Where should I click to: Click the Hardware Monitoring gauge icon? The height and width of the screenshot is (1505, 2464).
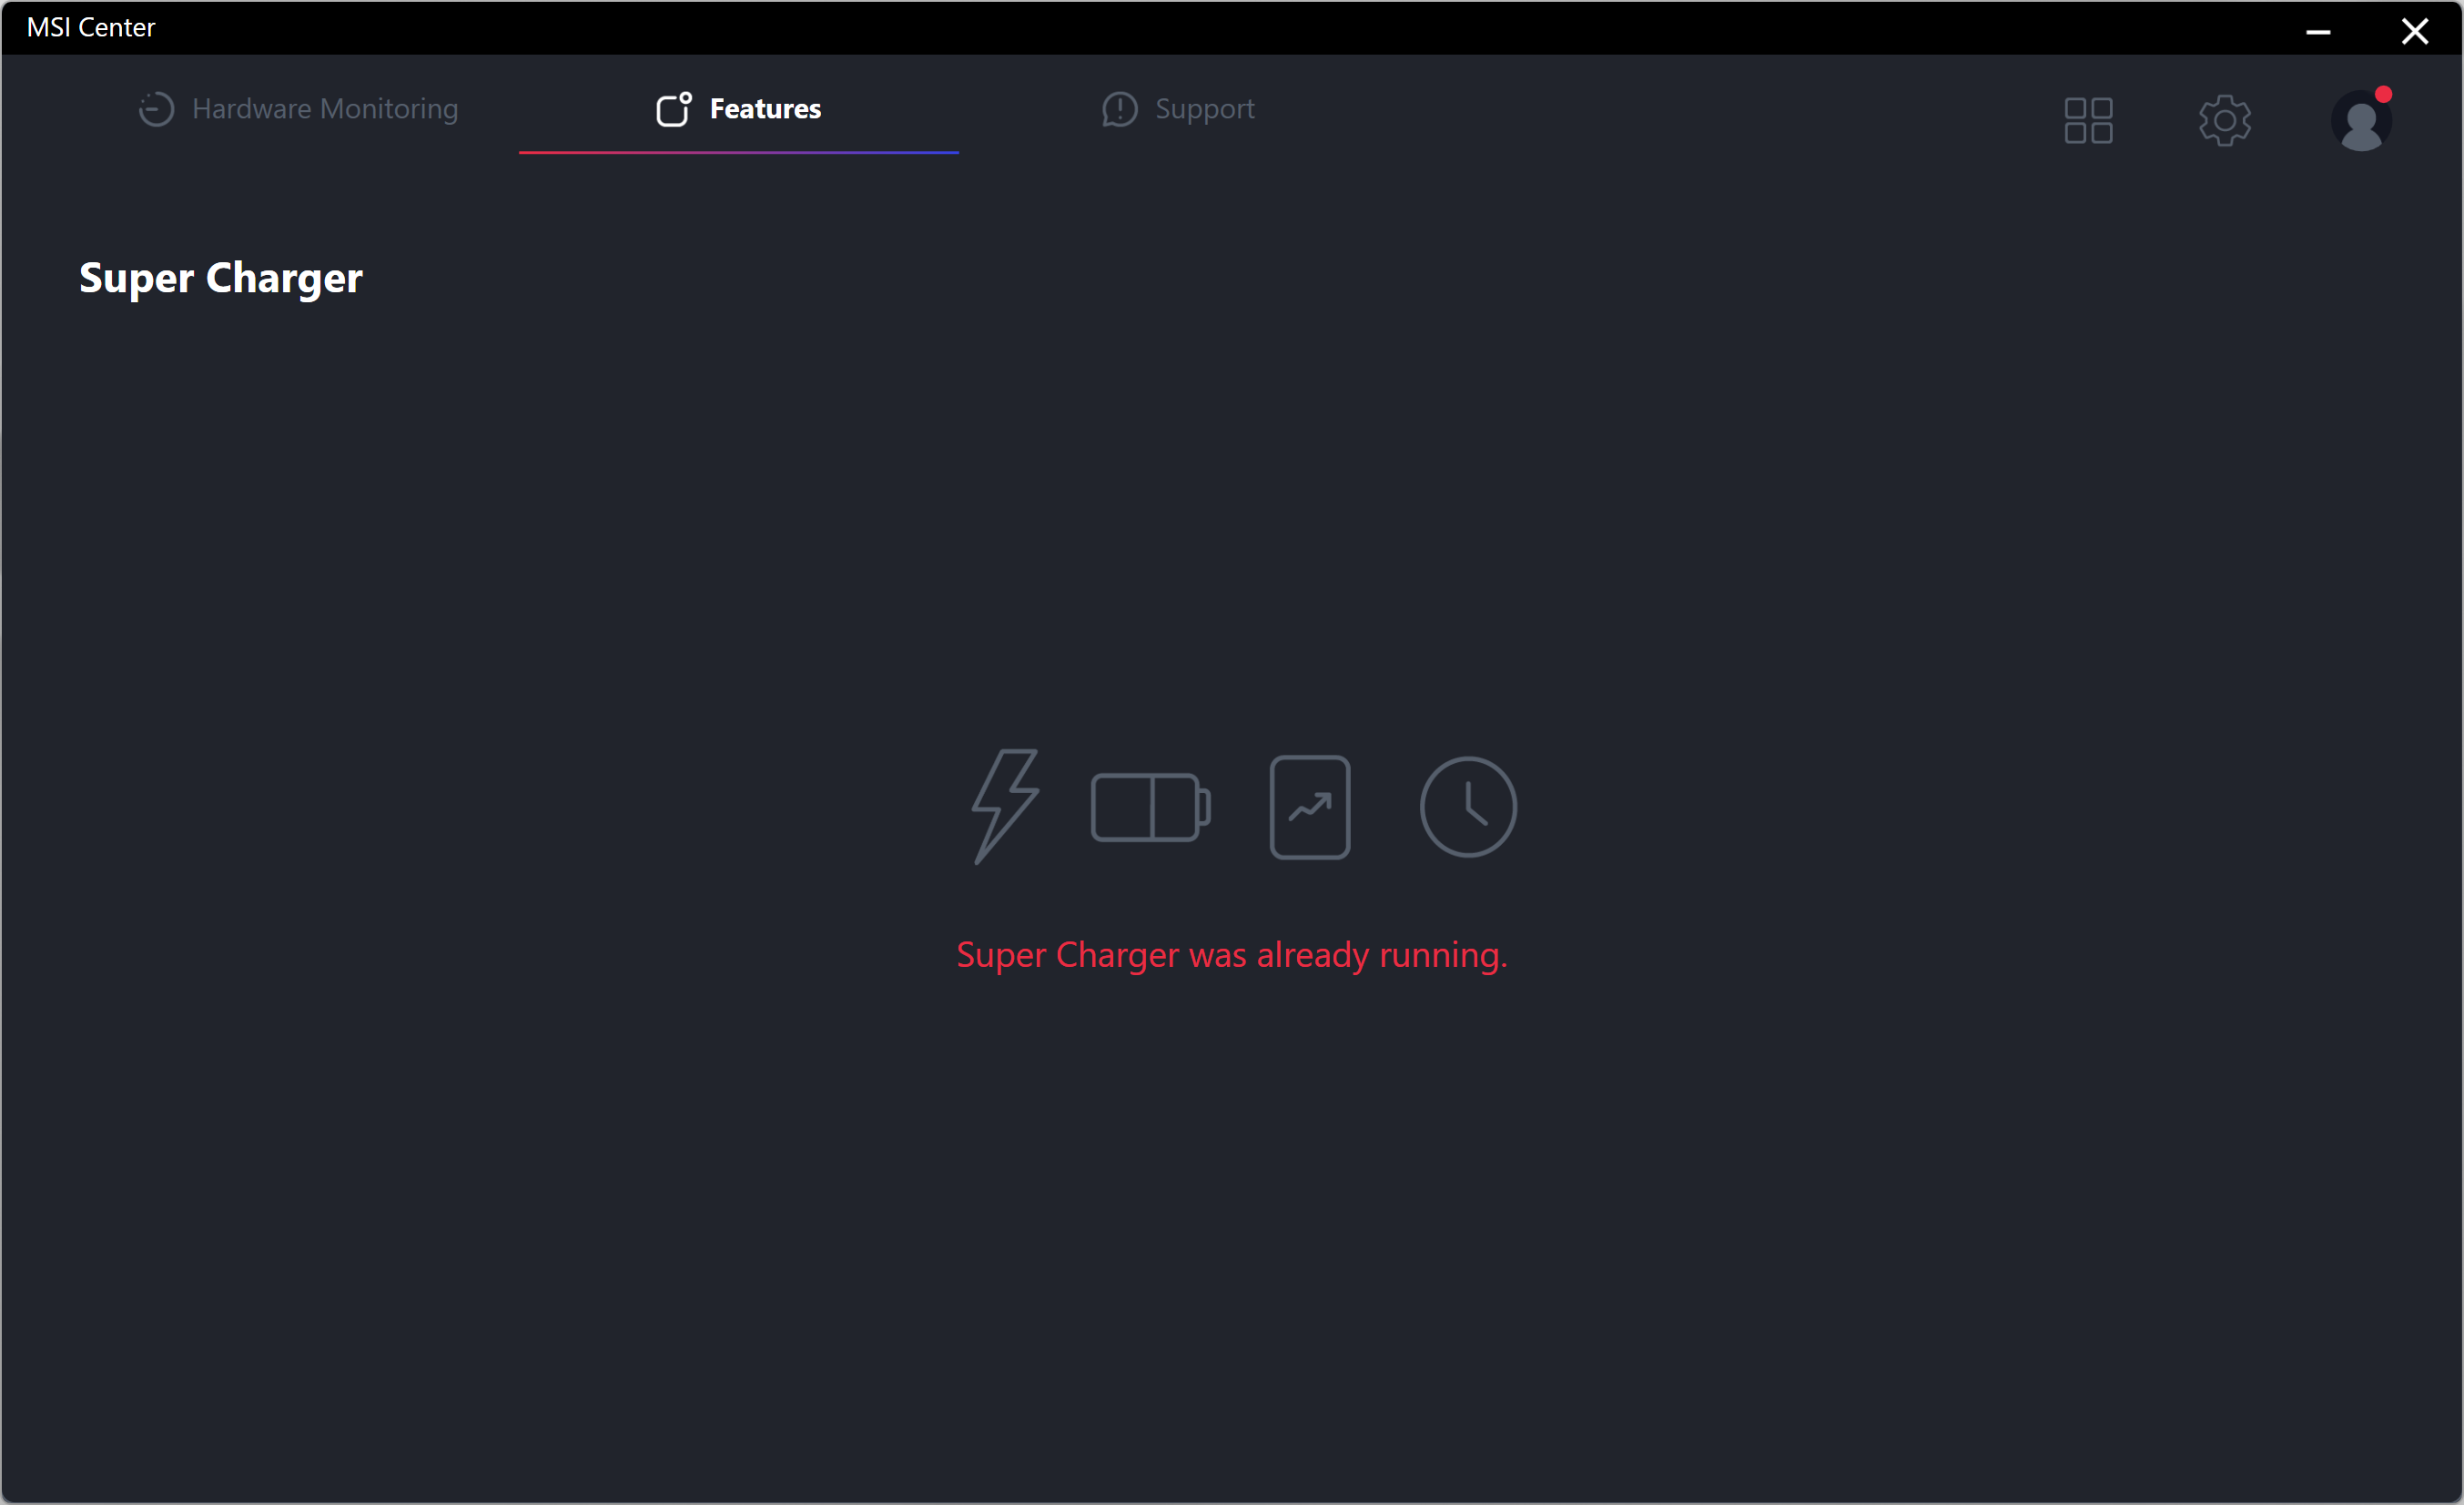[156, 109]
